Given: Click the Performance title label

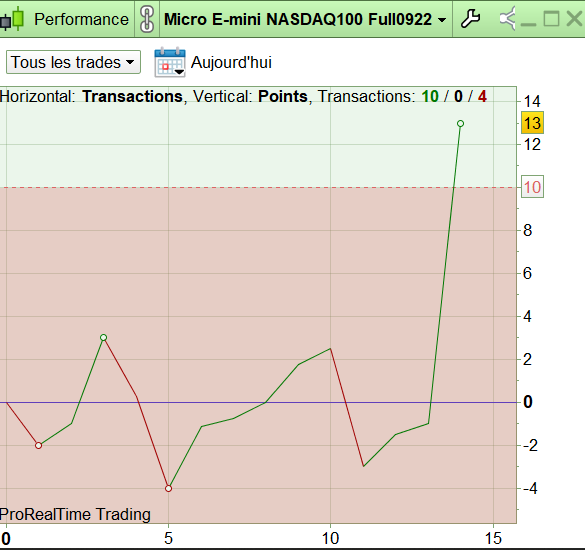Looking at the screenshot, I should pos(81,19).
